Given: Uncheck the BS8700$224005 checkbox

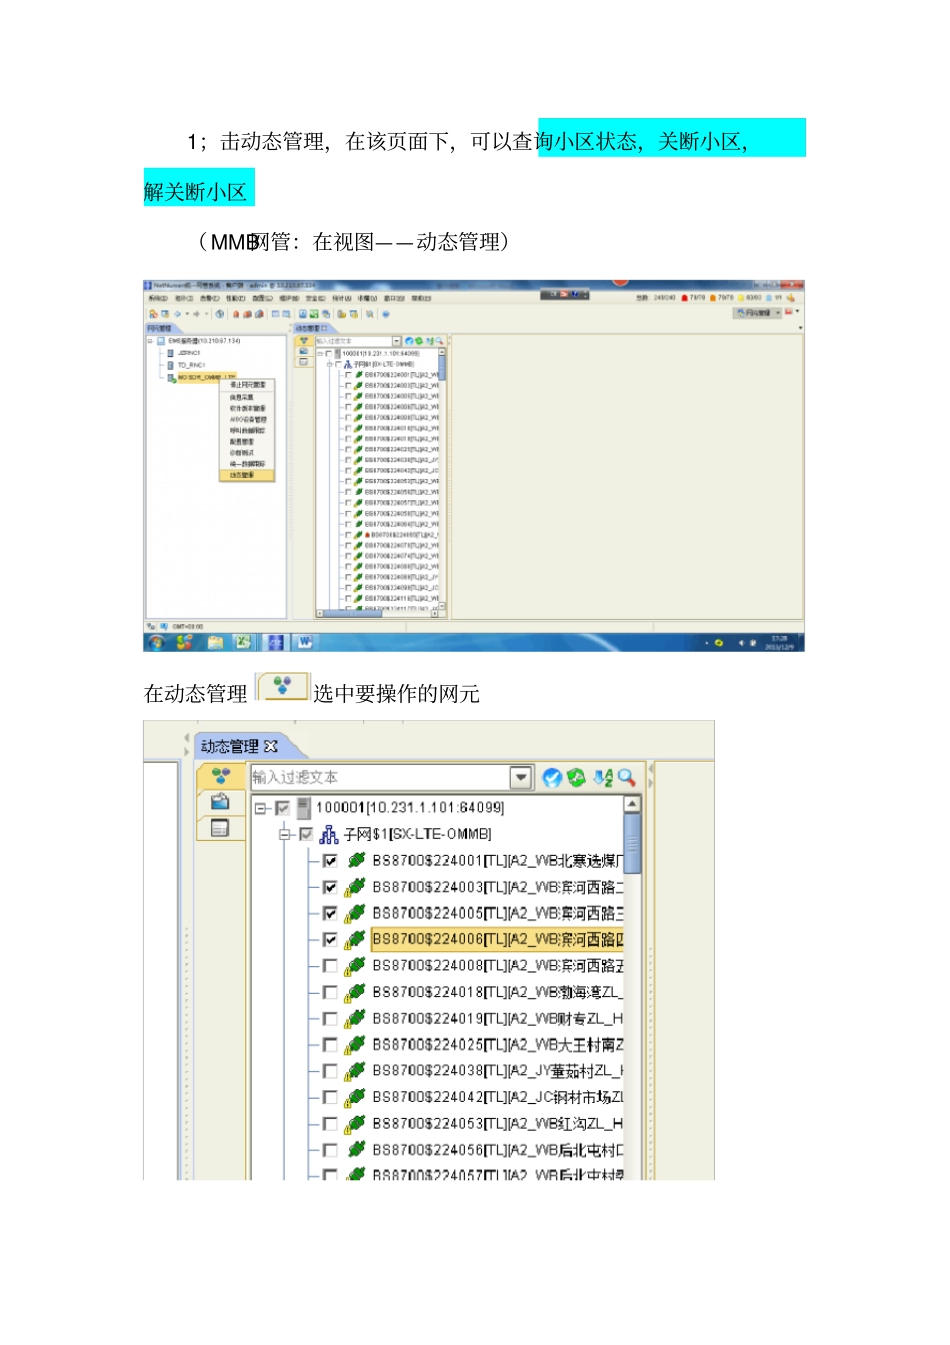Looking at the screenshot, I should click(x=329, y=913).
